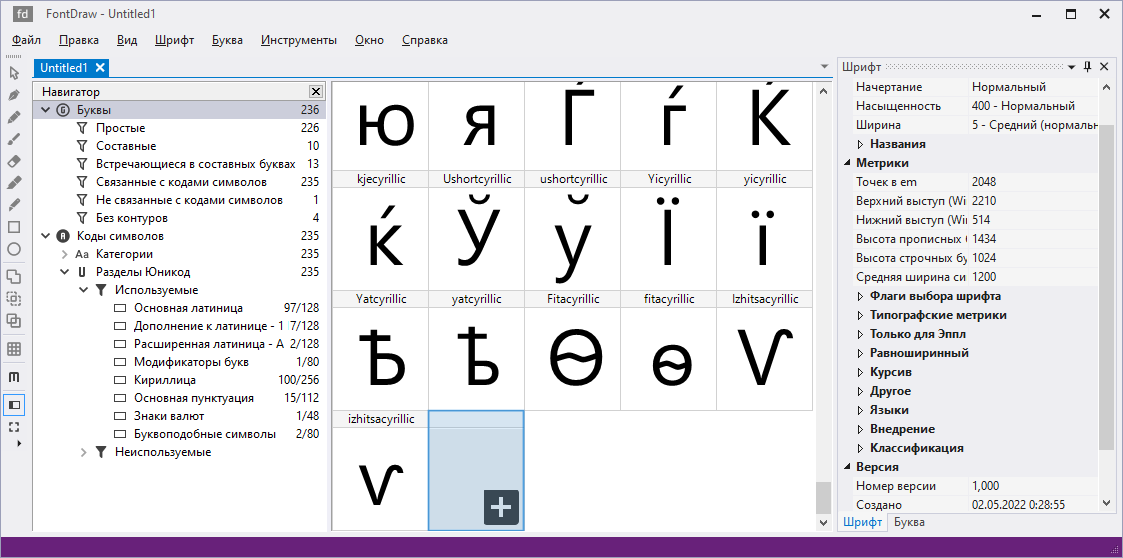Click the properties panel scrollbar down arrow

pos(1106,506)
